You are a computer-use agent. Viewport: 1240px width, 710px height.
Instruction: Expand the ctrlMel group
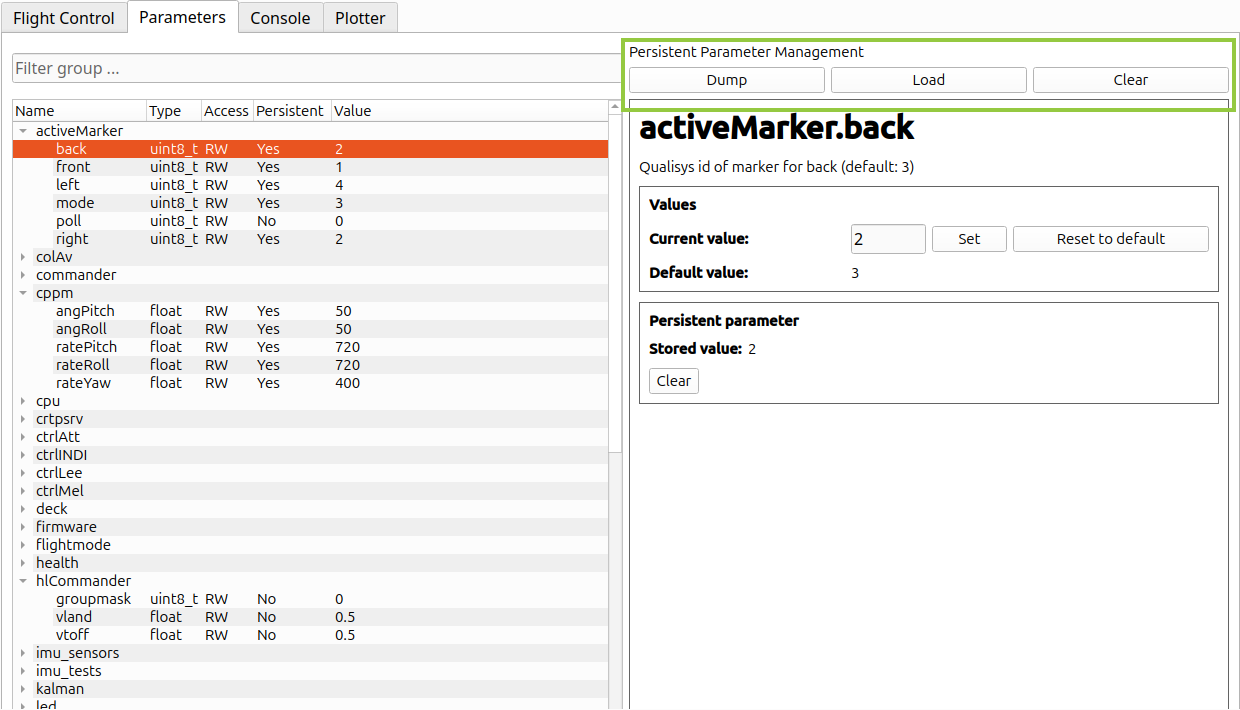23,491
